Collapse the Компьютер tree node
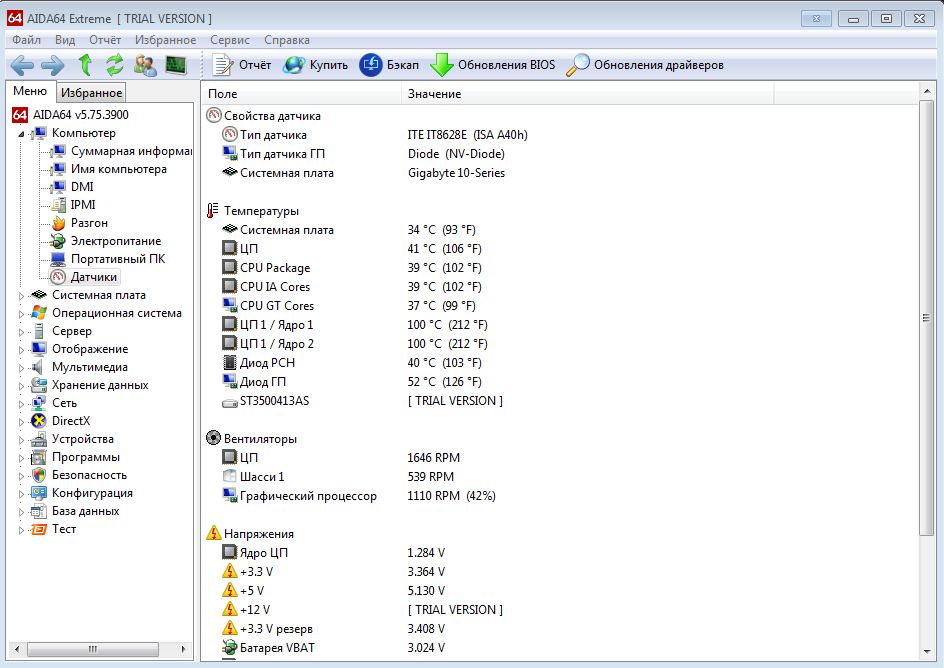The height and width of the screenshot is (668, 944). click(x=21, y=134)
